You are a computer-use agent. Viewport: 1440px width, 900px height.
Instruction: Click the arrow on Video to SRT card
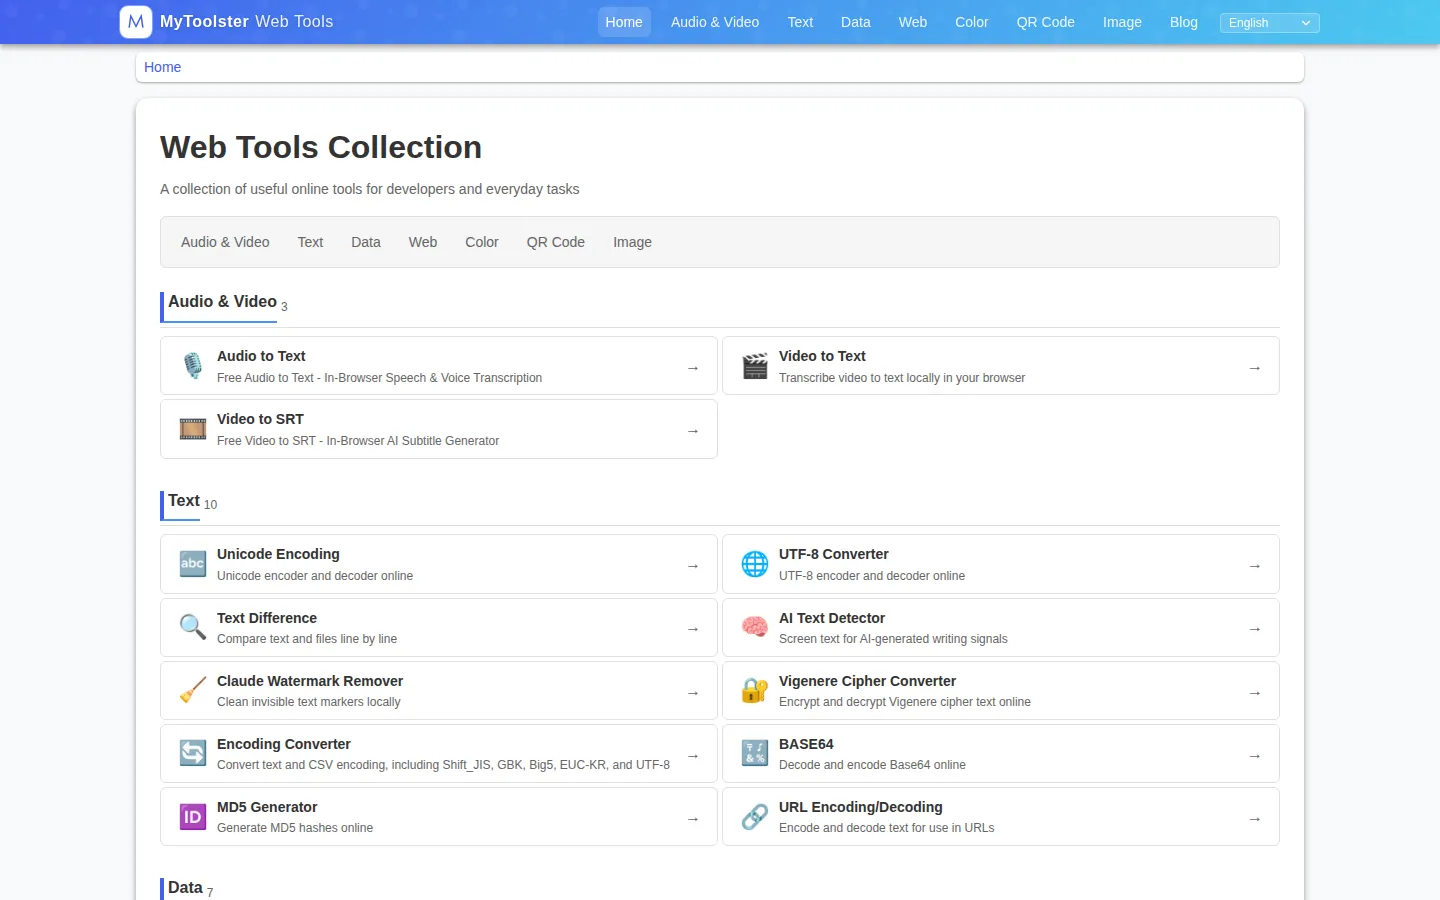click(x=693, y=431)
